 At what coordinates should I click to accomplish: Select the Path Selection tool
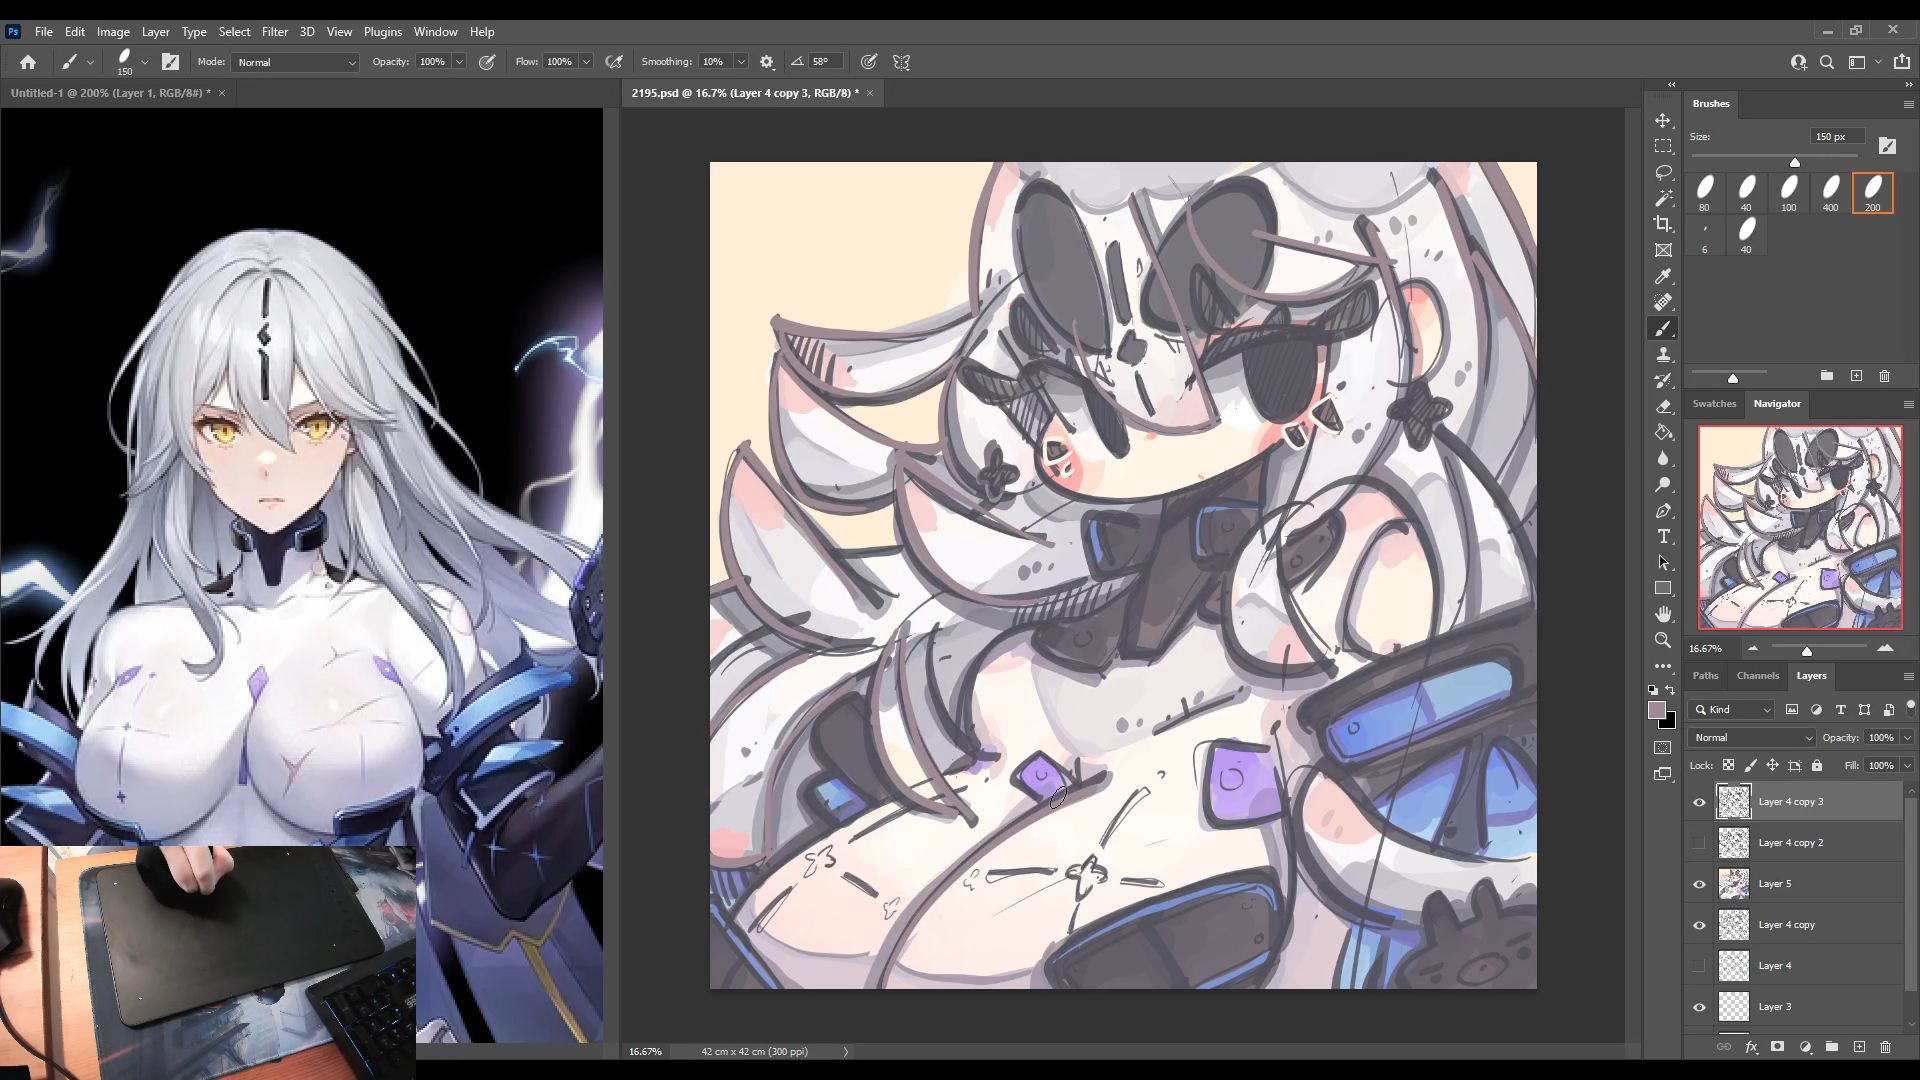pos(1663,562)
